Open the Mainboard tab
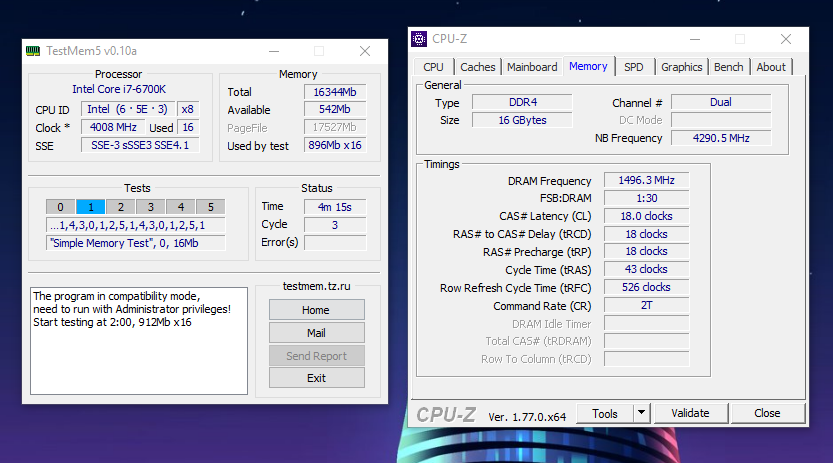833x463 pixels. [x=532, y=67]
